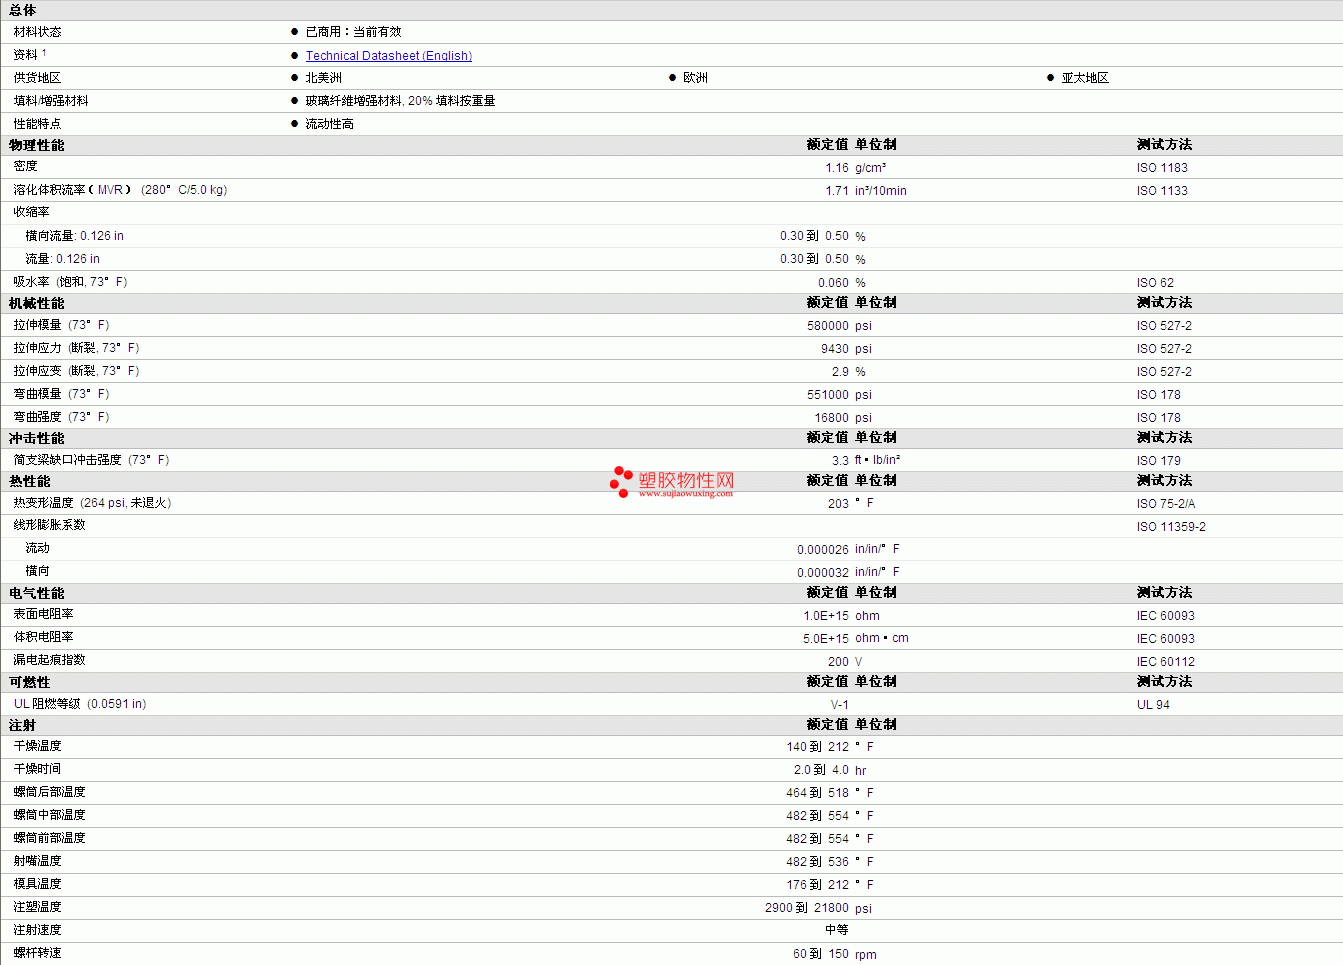This screenshot has height=965, width=1343.
Task: Click the 冲击性能 section header
Action: pos(37,438)
